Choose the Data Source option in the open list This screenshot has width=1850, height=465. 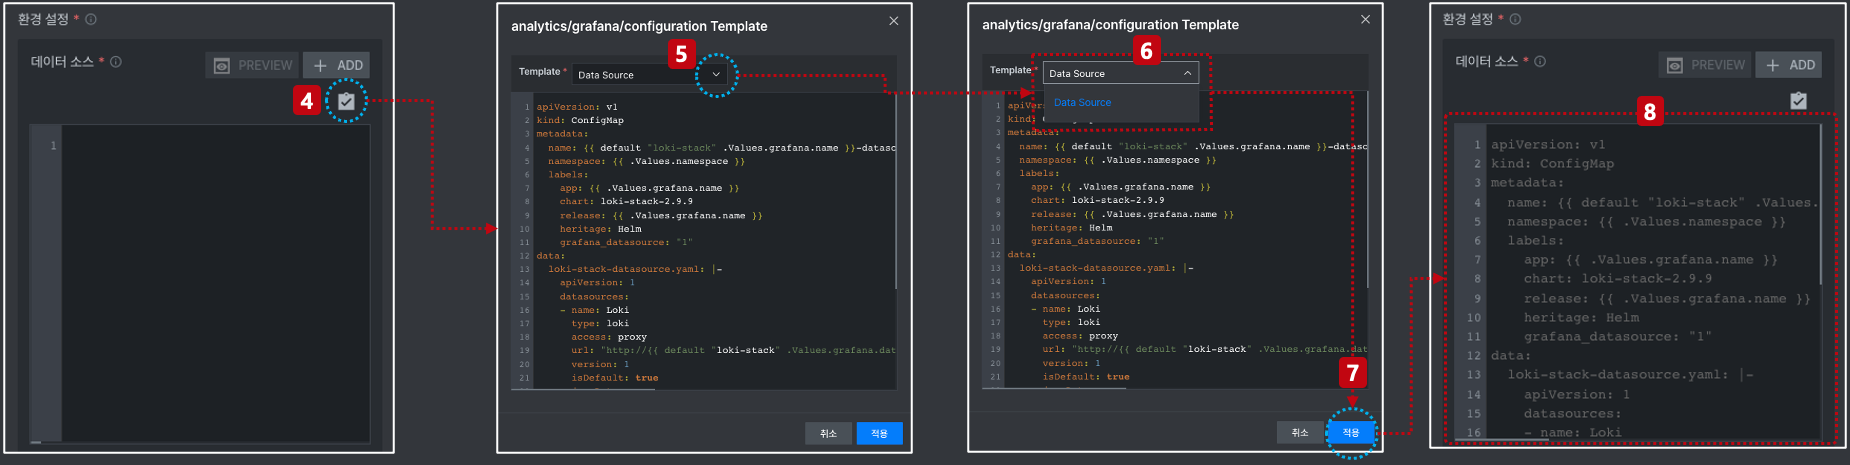point(1082,102)
